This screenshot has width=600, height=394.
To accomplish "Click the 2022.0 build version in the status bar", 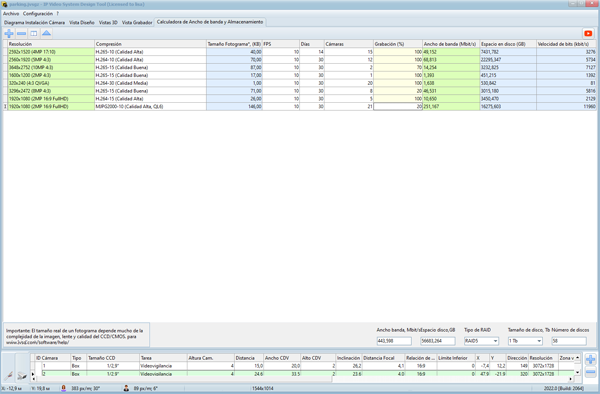I will point(564,388).
